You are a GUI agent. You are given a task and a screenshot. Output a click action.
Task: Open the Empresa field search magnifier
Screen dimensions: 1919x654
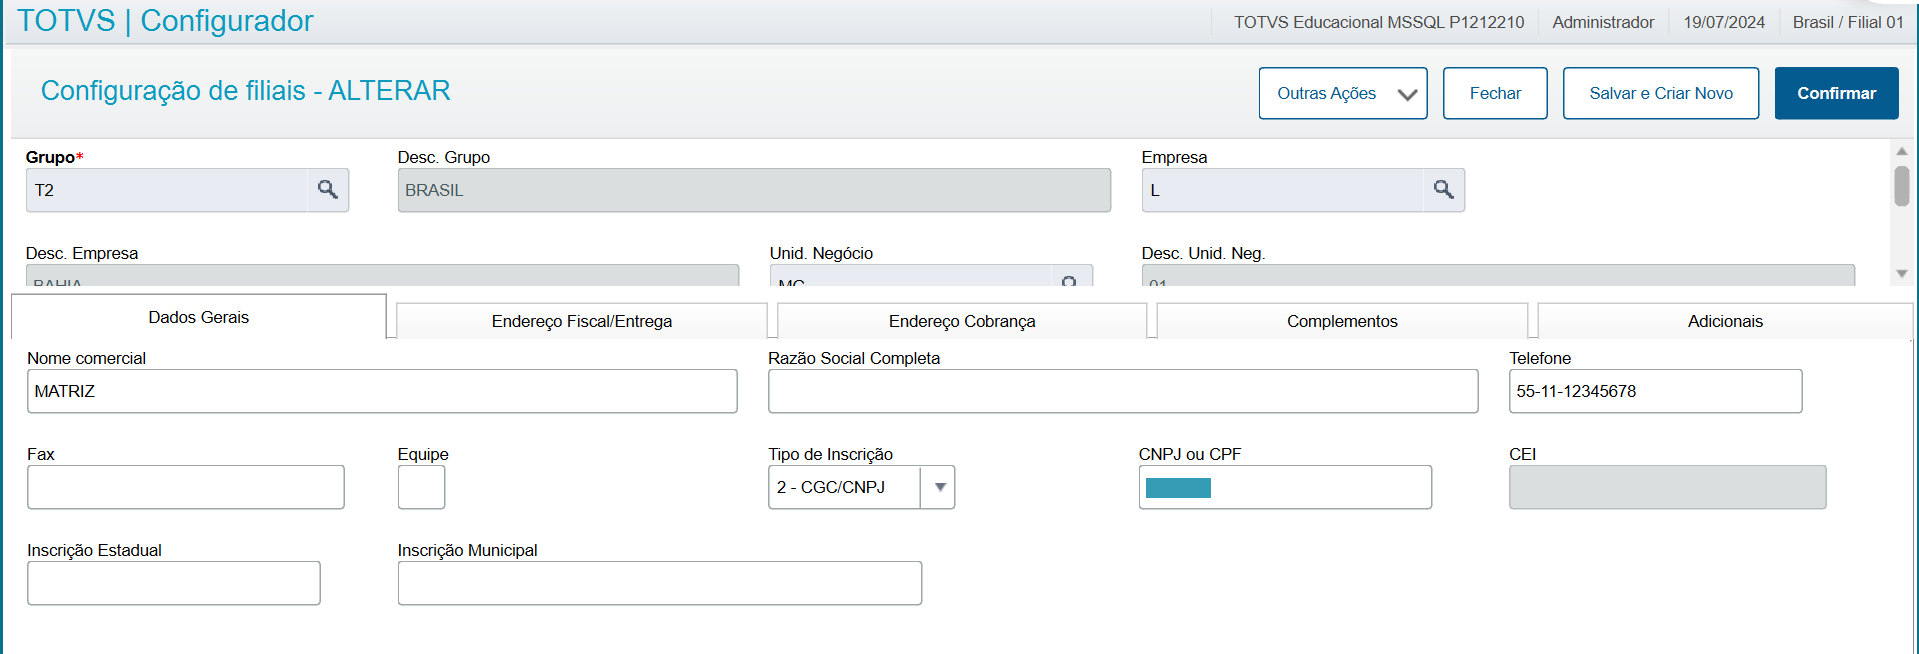(1443, 190)
